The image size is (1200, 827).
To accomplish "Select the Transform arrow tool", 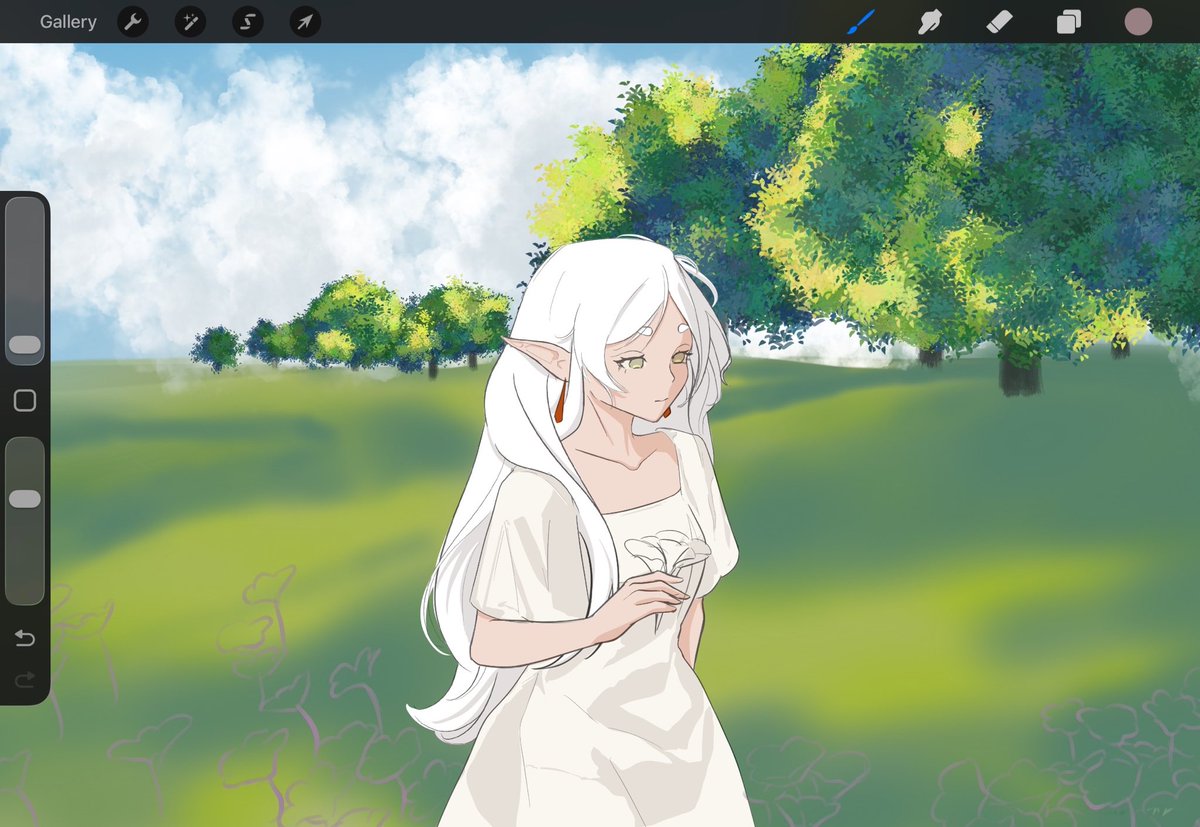I will coord(305,22).
